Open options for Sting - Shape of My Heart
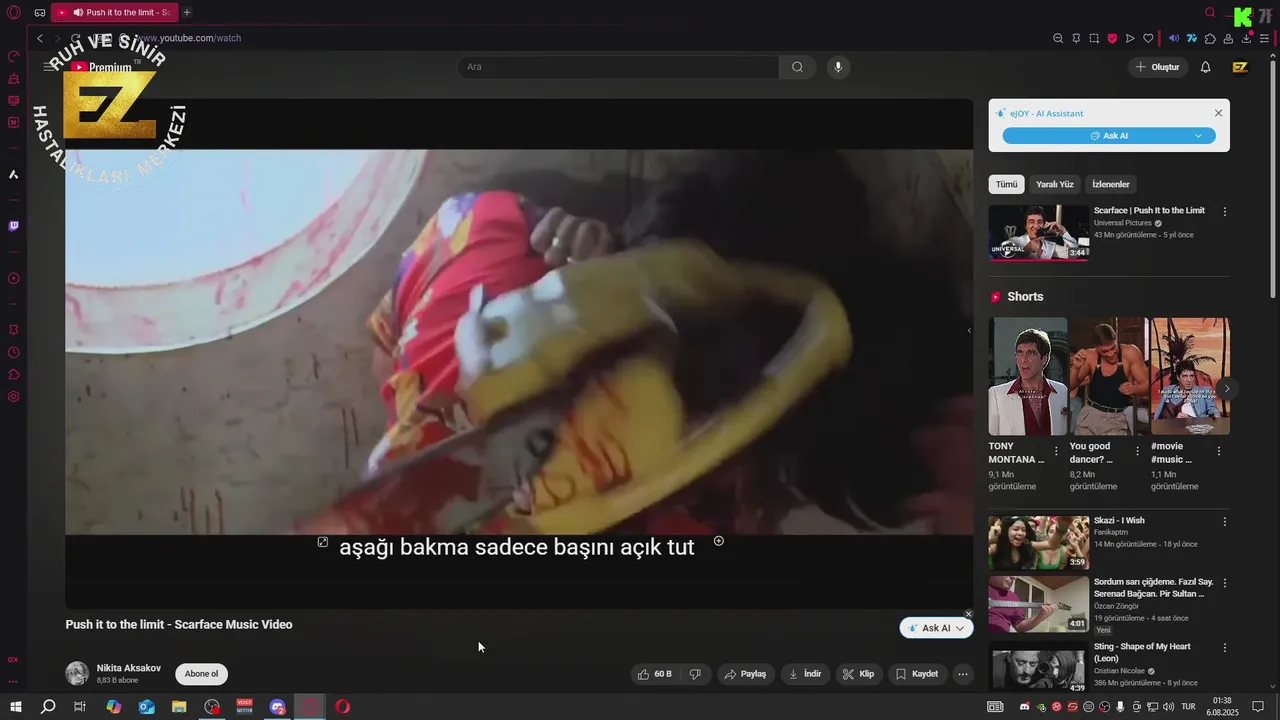The width and height of the screenshot is (1280, 720). point(1225,648)
